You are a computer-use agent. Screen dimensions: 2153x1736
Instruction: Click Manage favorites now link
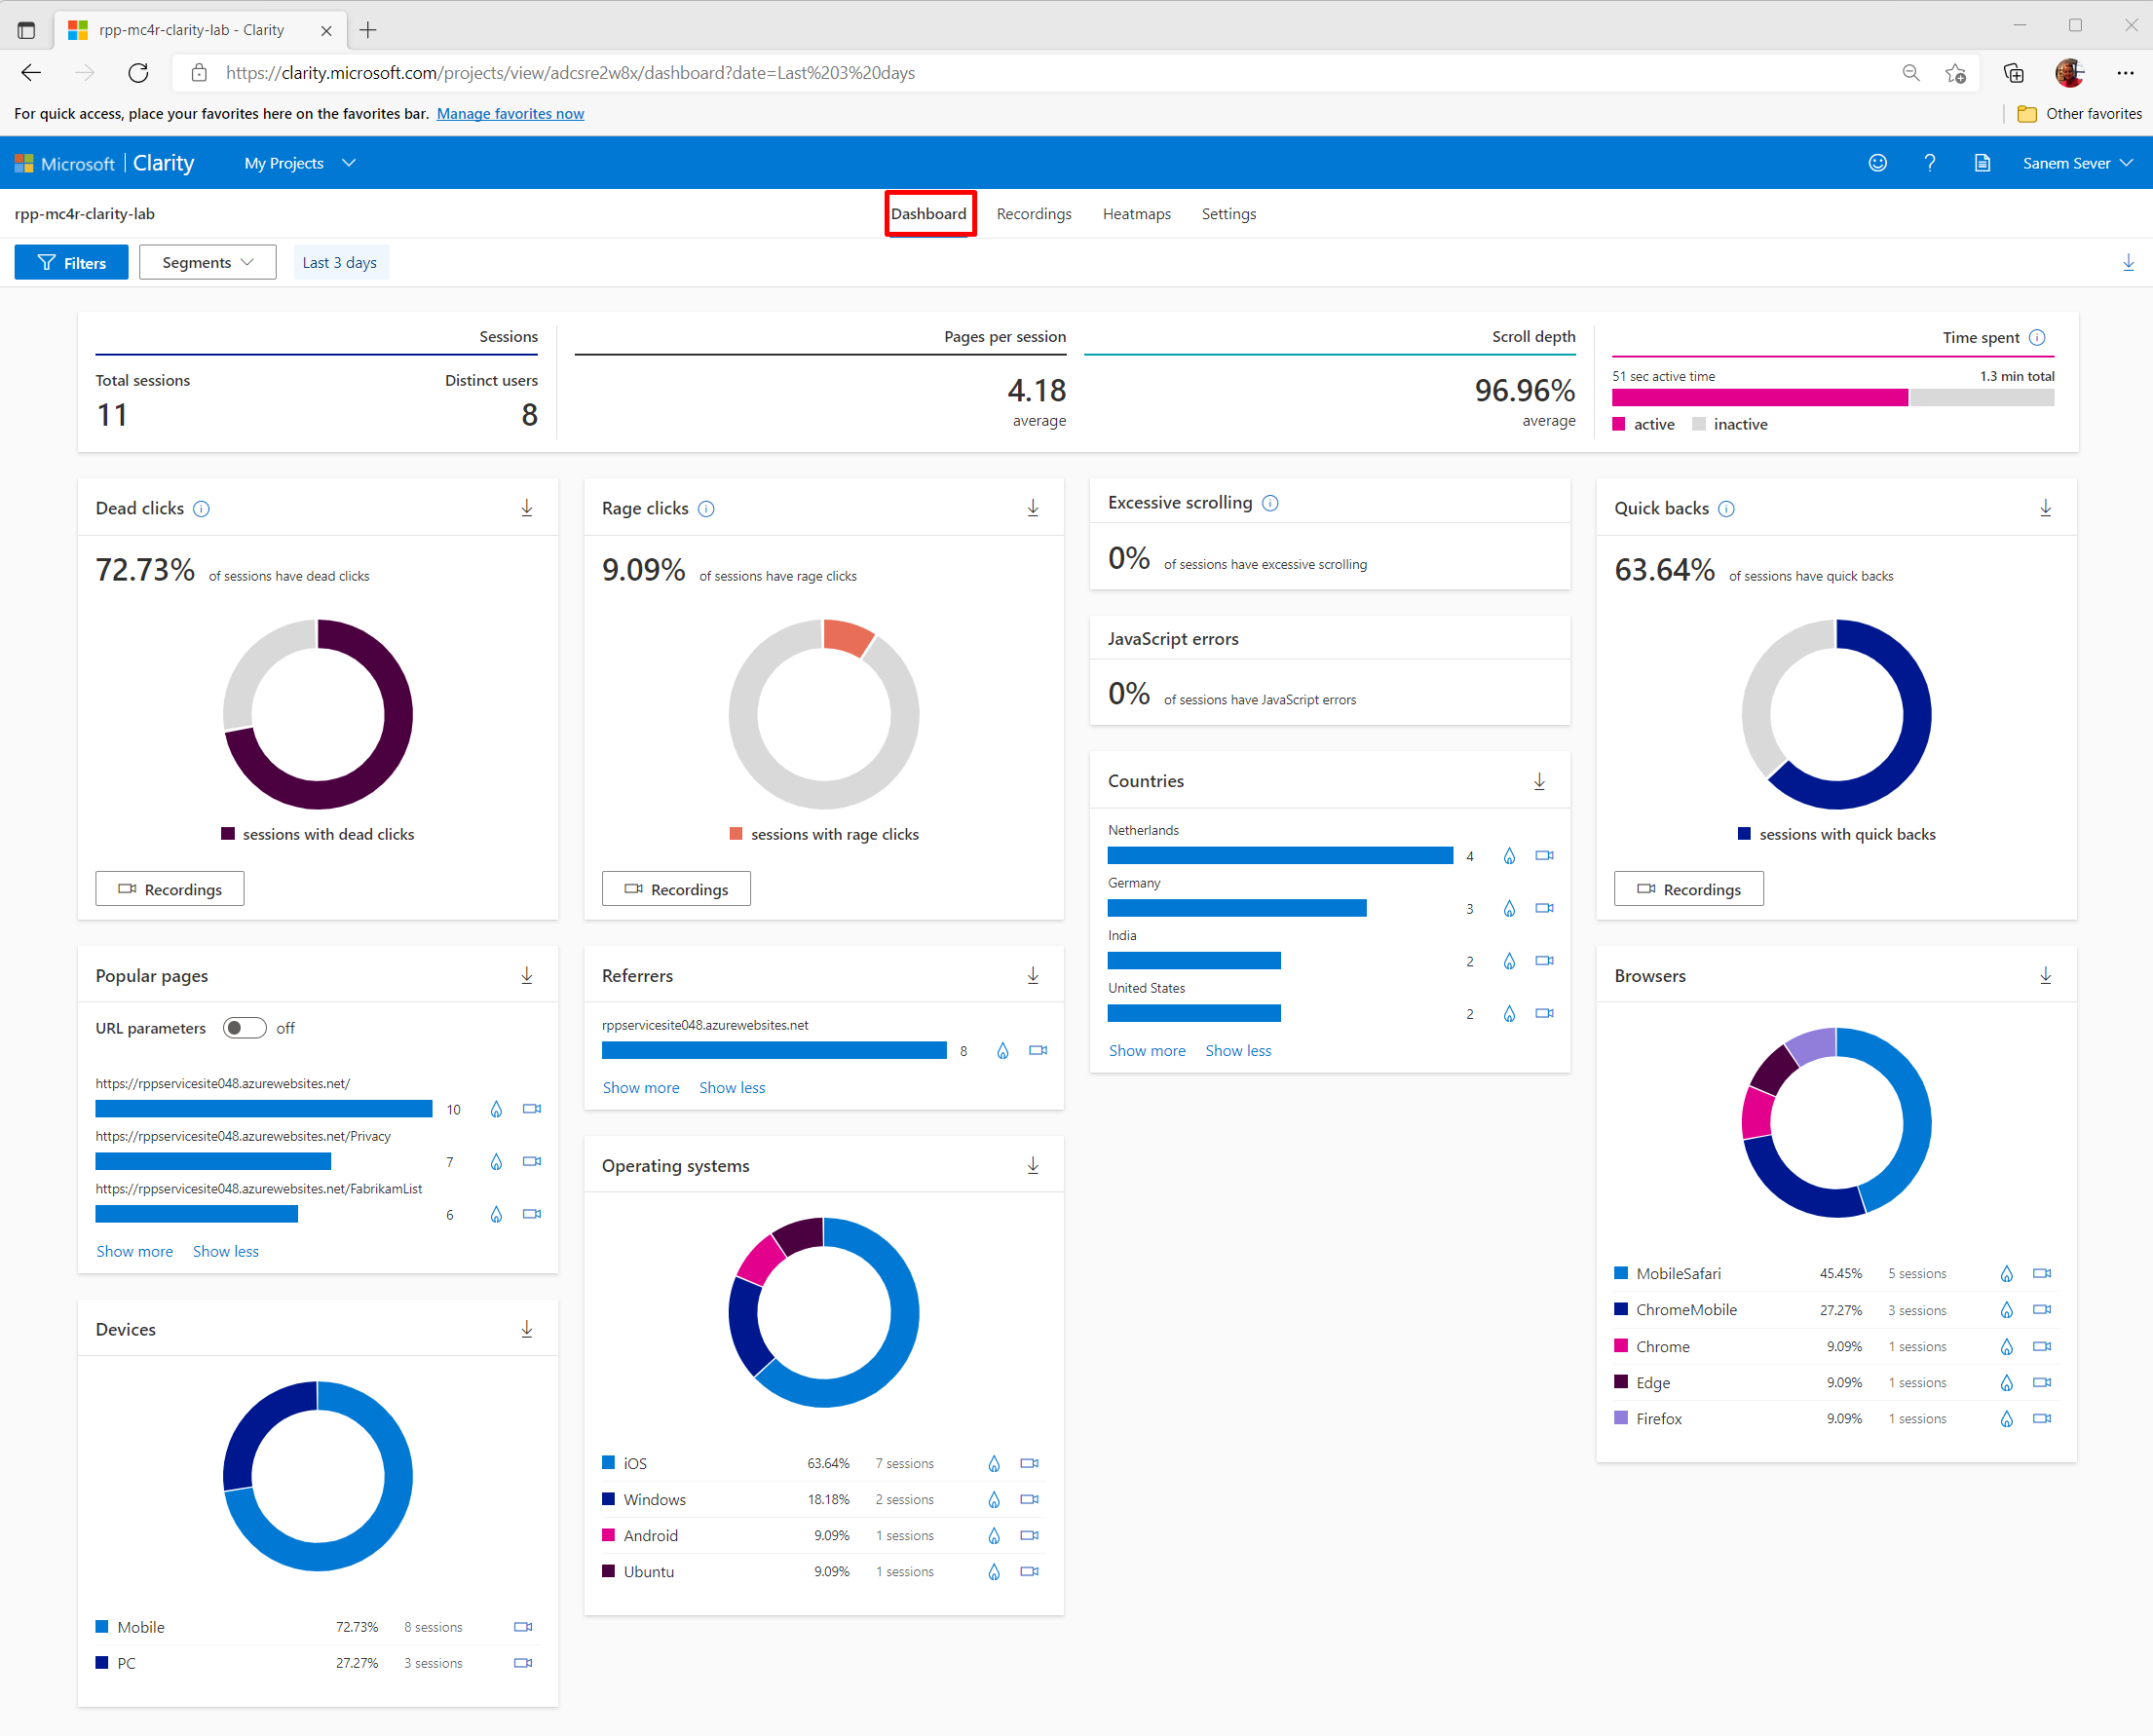coord(510,114)
